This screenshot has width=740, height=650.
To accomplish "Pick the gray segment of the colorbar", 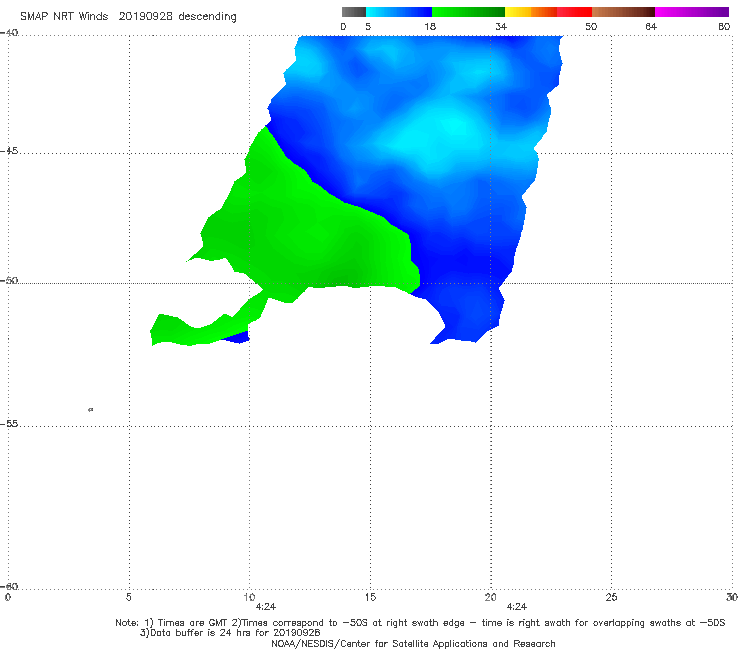I will tap(353, 12).
